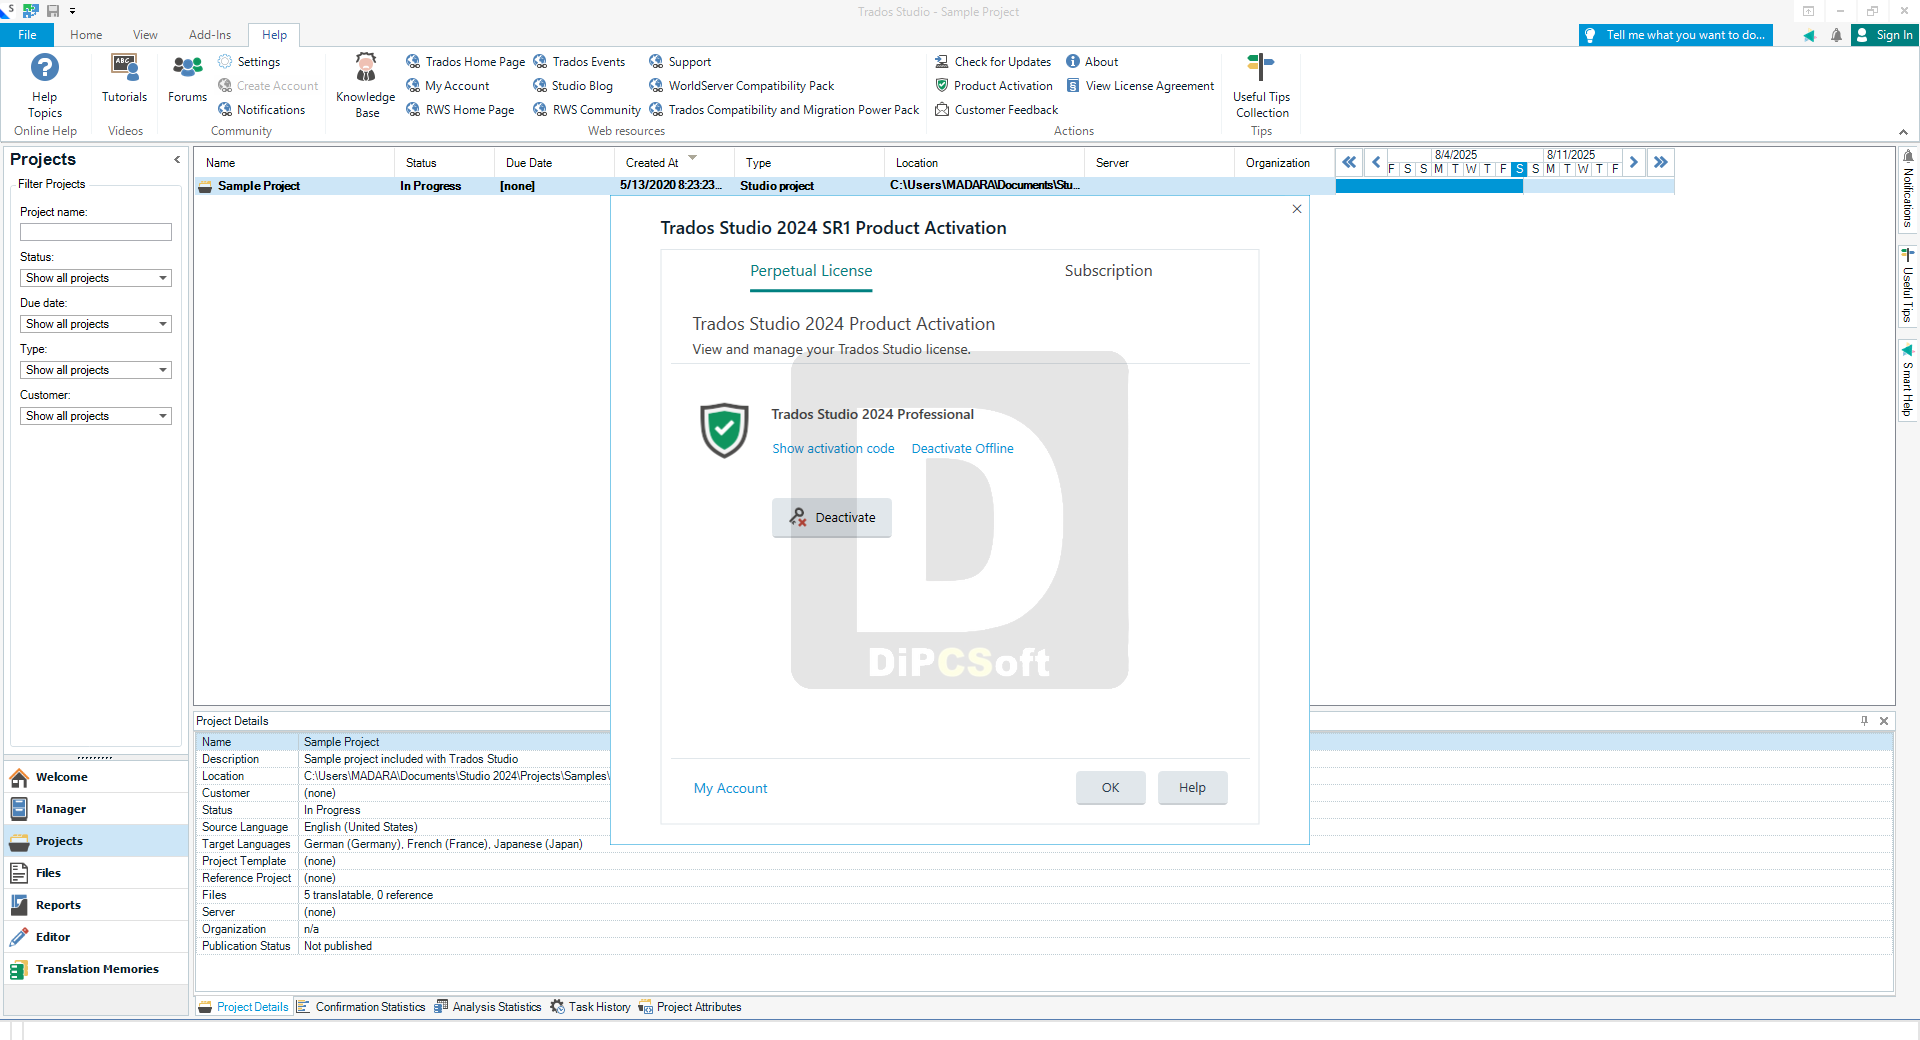1920x1040 pixels.
Task: Open Trados Events web resource
Action: coord(579,62)
